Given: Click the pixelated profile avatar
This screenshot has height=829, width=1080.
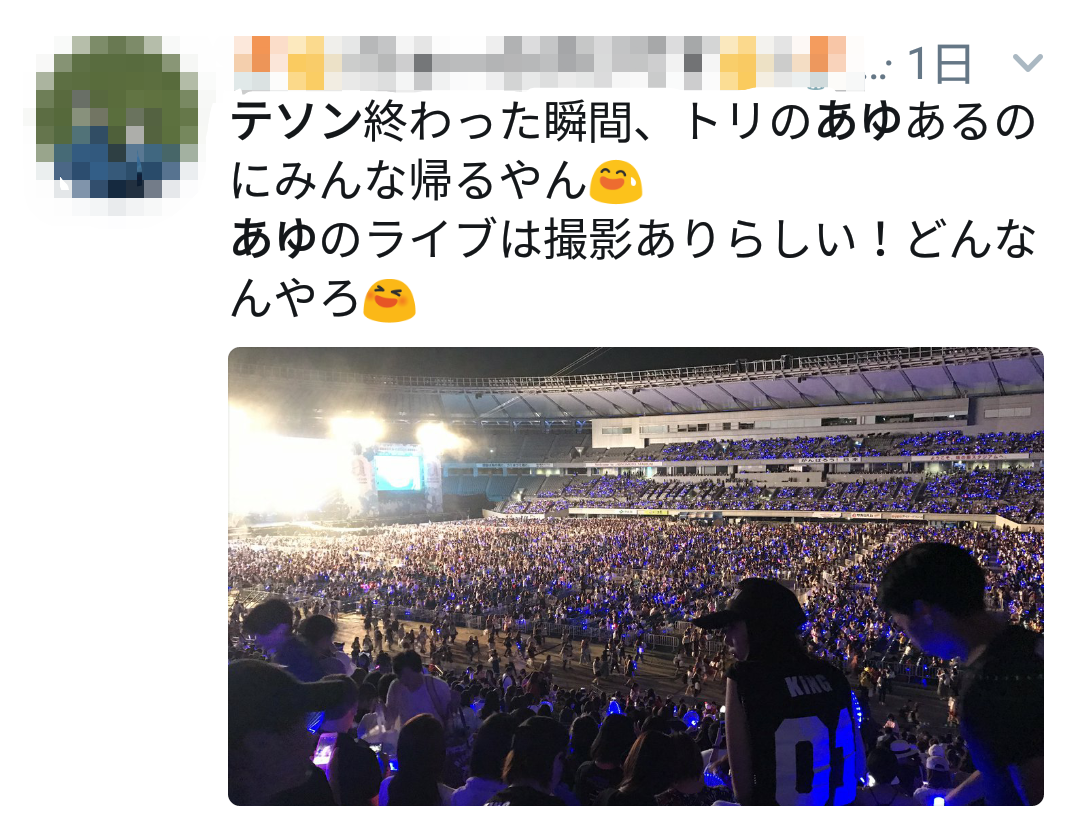Looking at the screenshot, I should [x=117, y=117].
